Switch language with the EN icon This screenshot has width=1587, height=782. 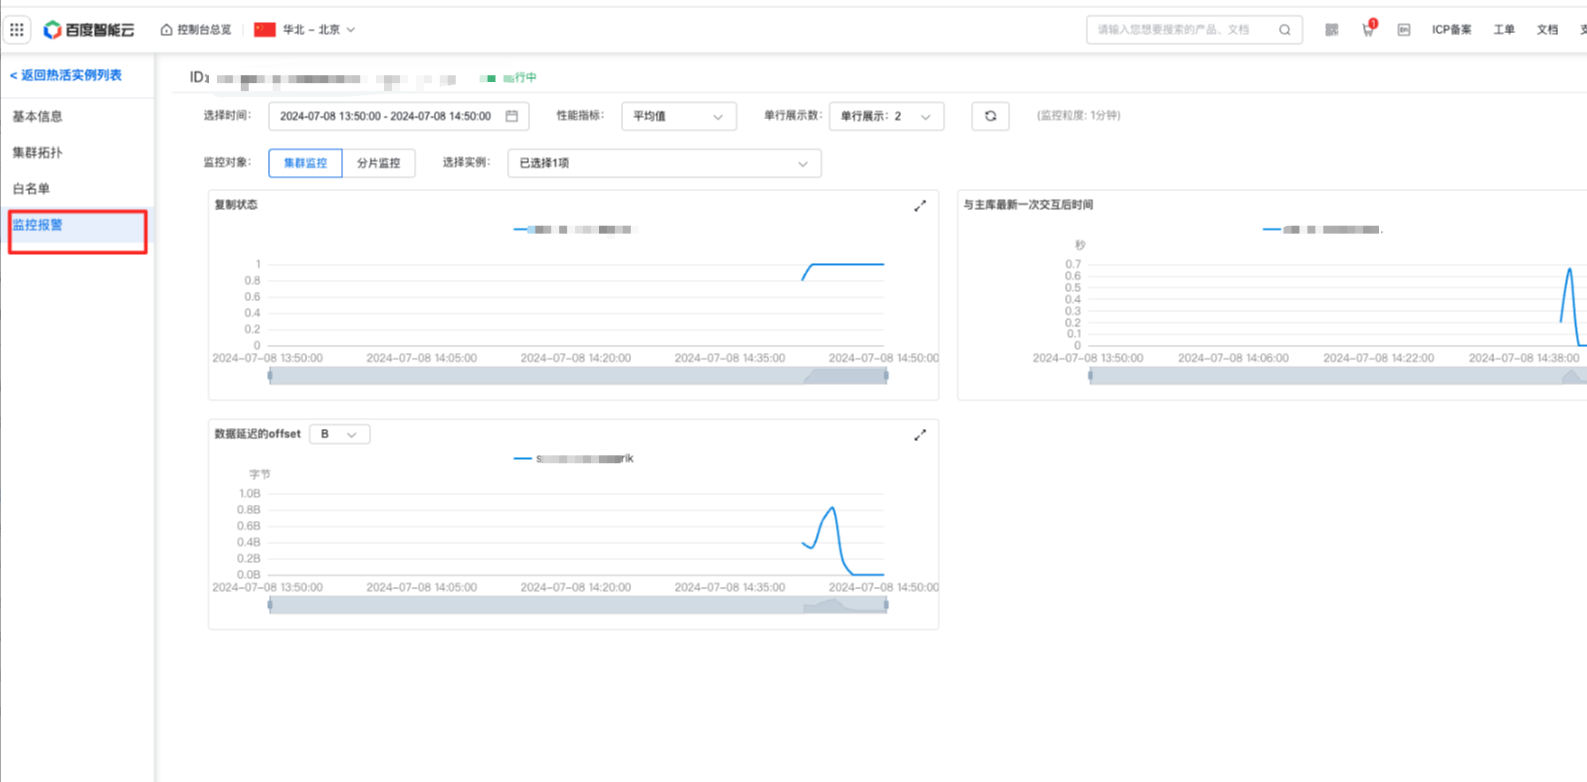coord(1404,30)
